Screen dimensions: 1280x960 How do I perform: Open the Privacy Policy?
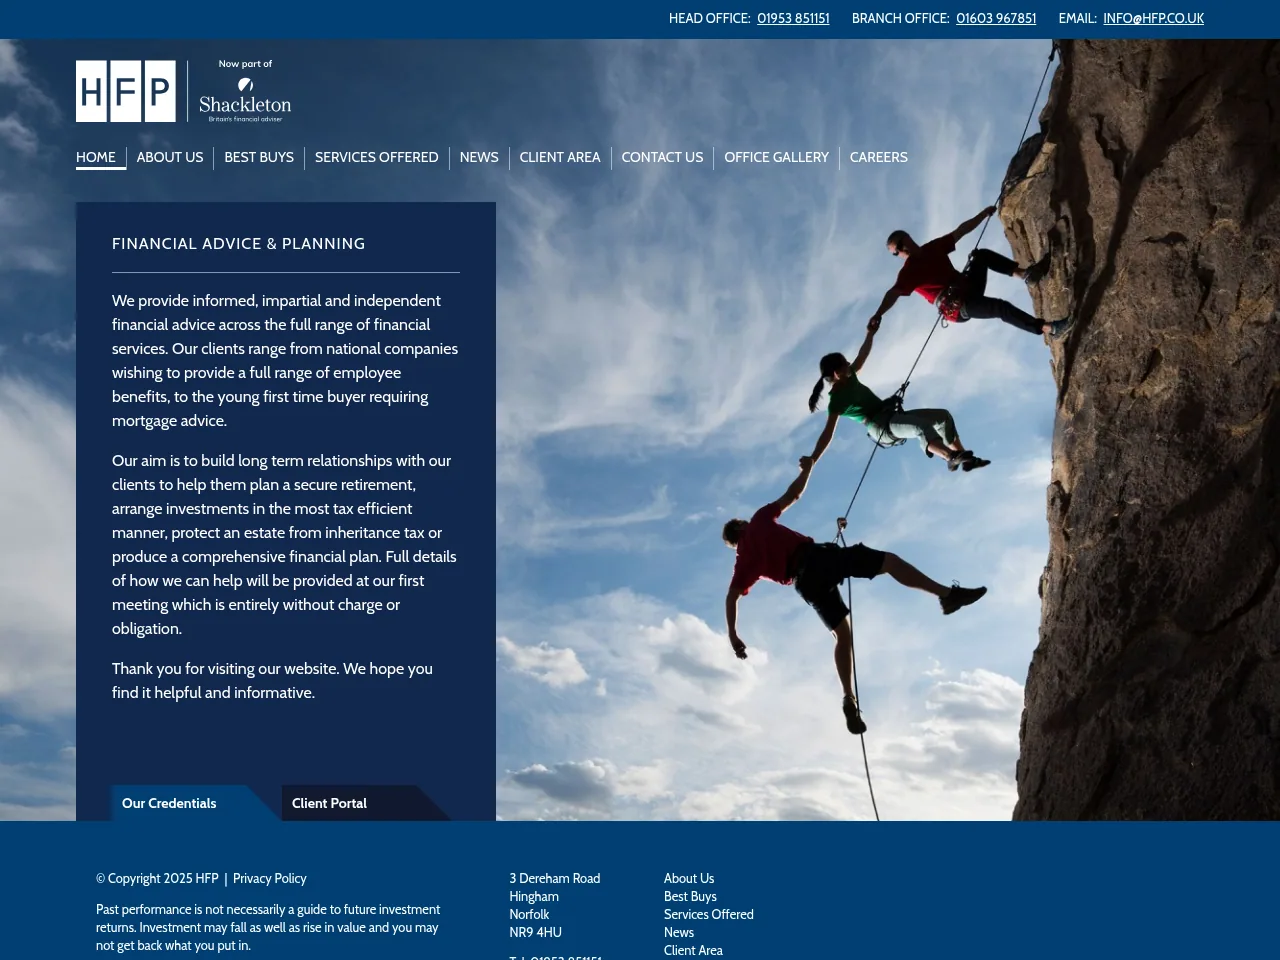coord(269,878)
